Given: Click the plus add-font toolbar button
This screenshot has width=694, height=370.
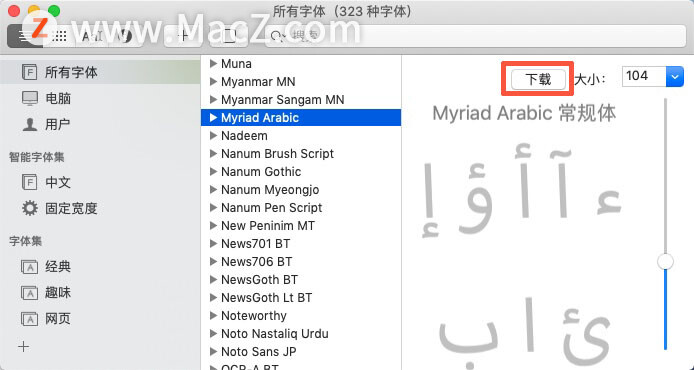Looking at the screenshot, I should click(182, 36).
